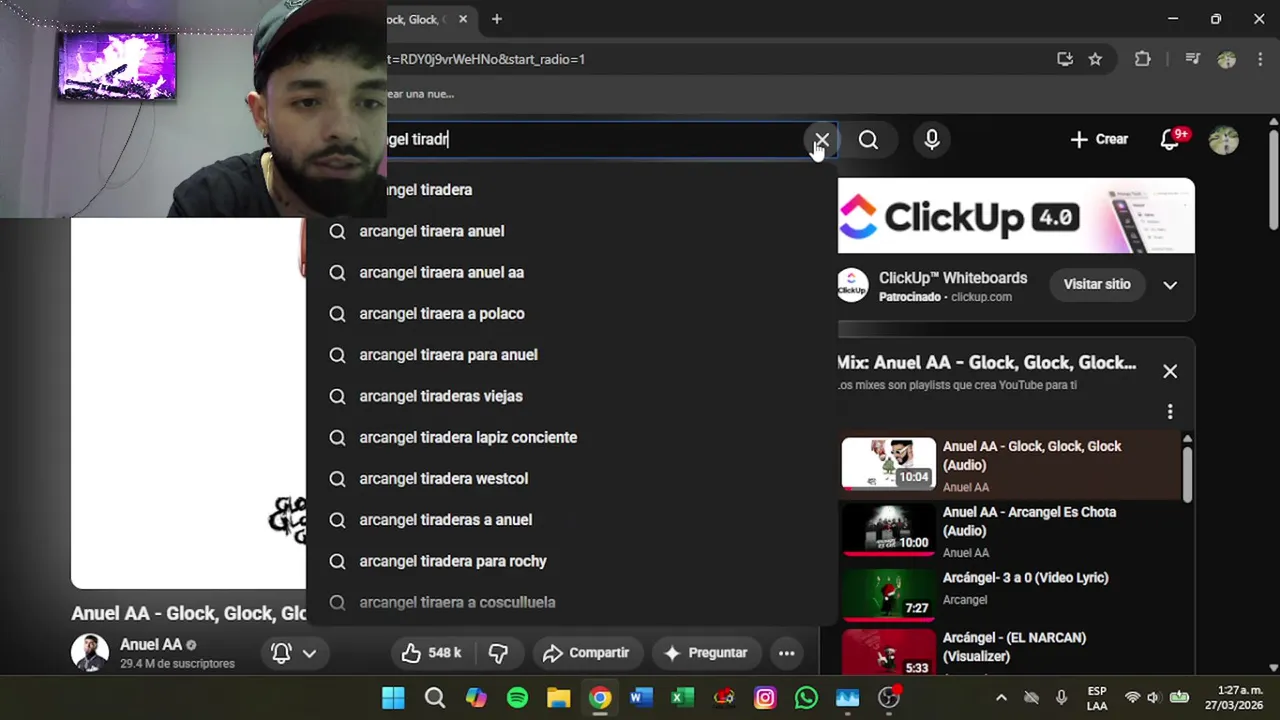Open the notifications bell with 9+ badge
The image size is (1280, 720).
click(x=1171, y=140)
